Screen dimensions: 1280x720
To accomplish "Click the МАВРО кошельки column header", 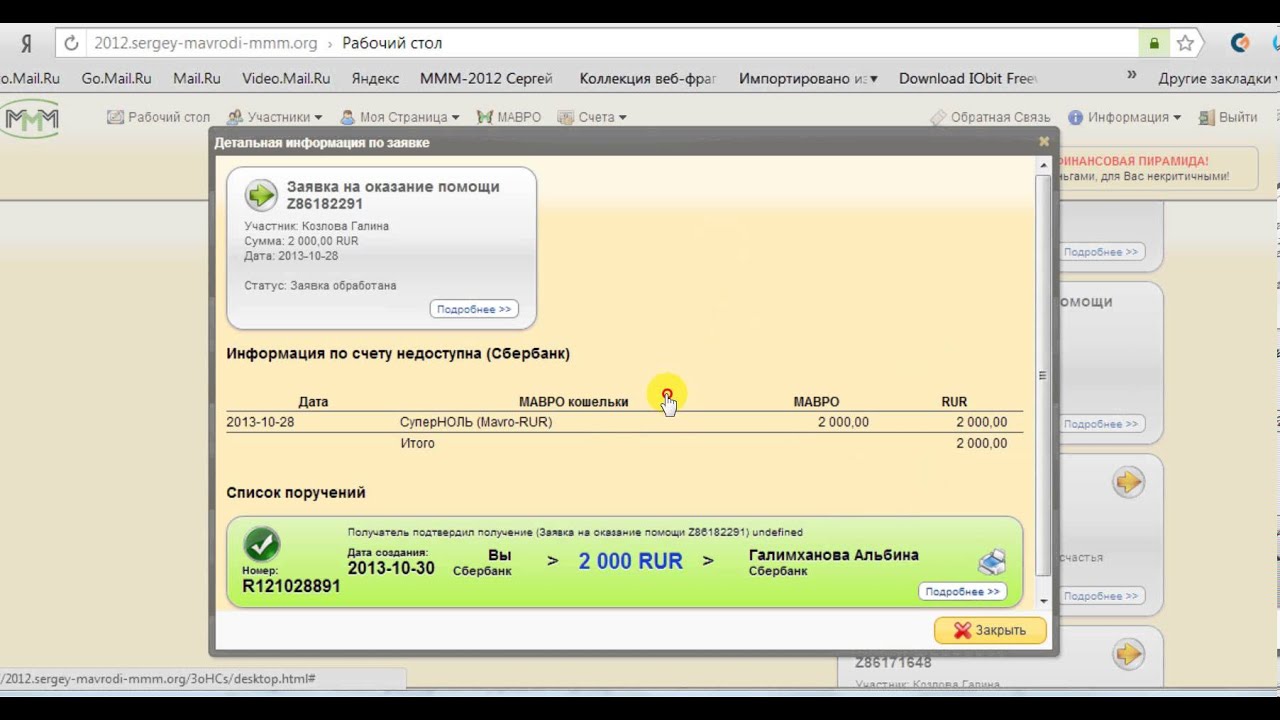I will (573, 401).
